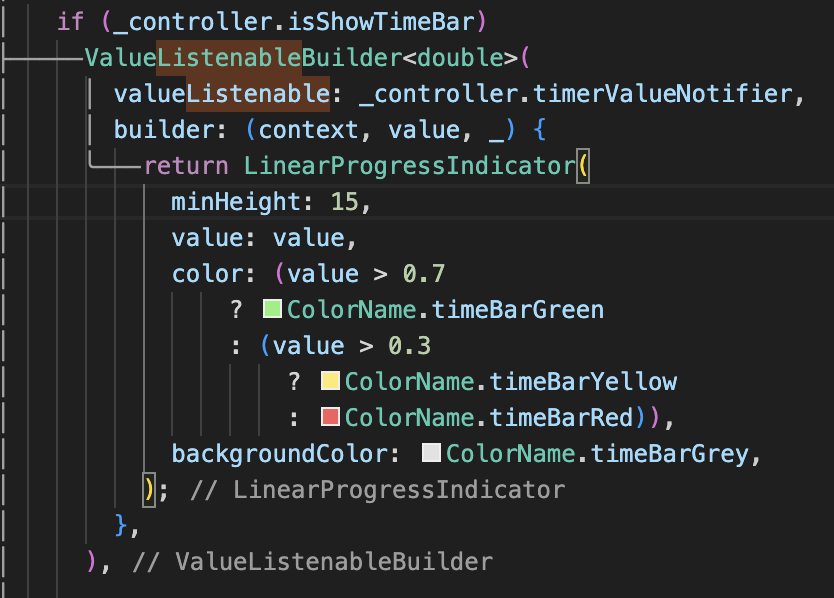The image size is (834, 598).
Task: Click the double generic type
Action: [460, 57]
